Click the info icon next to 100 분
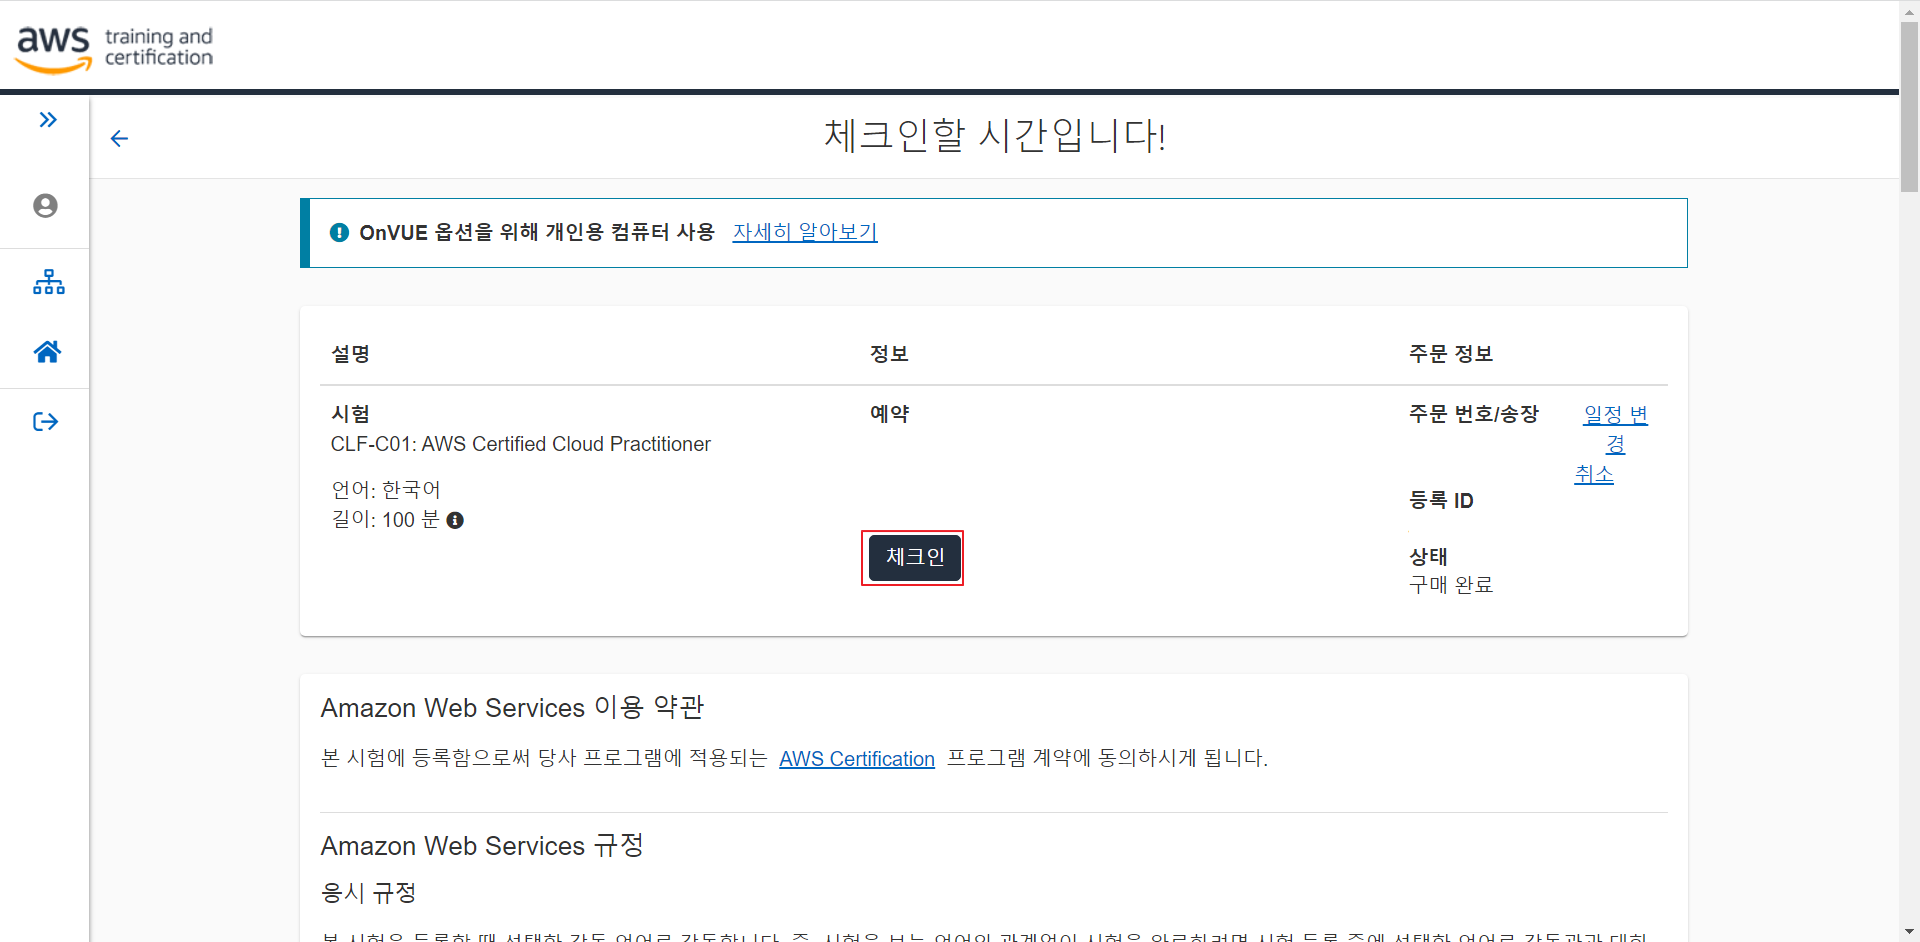The image size is (1920, 942). [x=455, y=520]
